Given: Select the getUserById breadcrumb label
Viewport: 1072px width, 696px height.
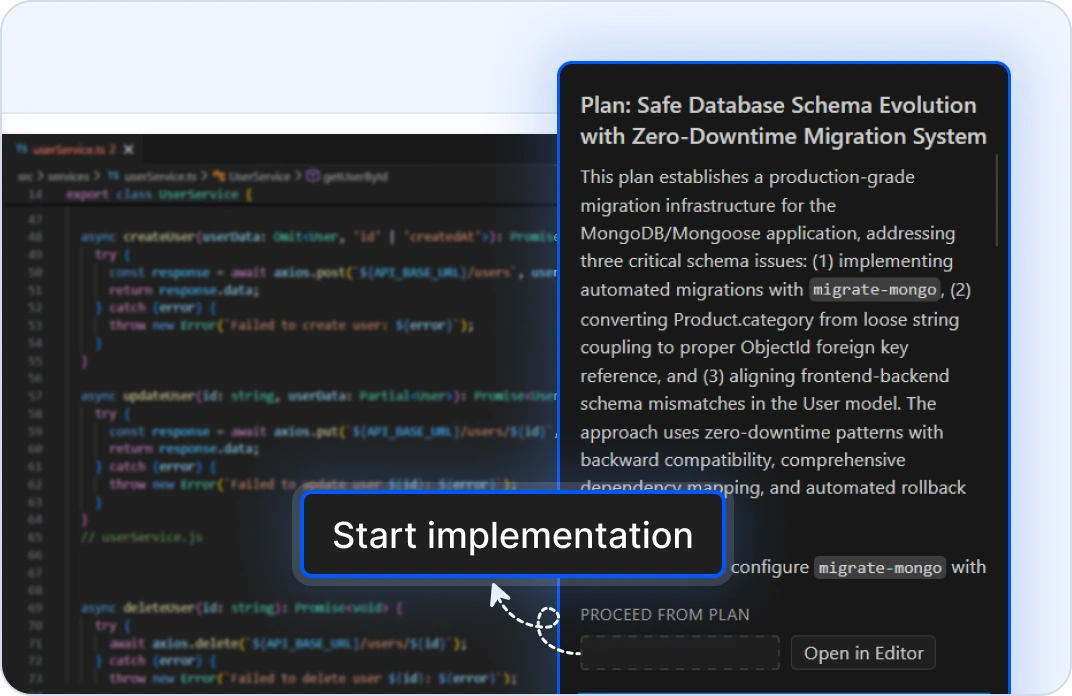Looking at the screenshot, I should pyautogui.click(x=355, y=176).
